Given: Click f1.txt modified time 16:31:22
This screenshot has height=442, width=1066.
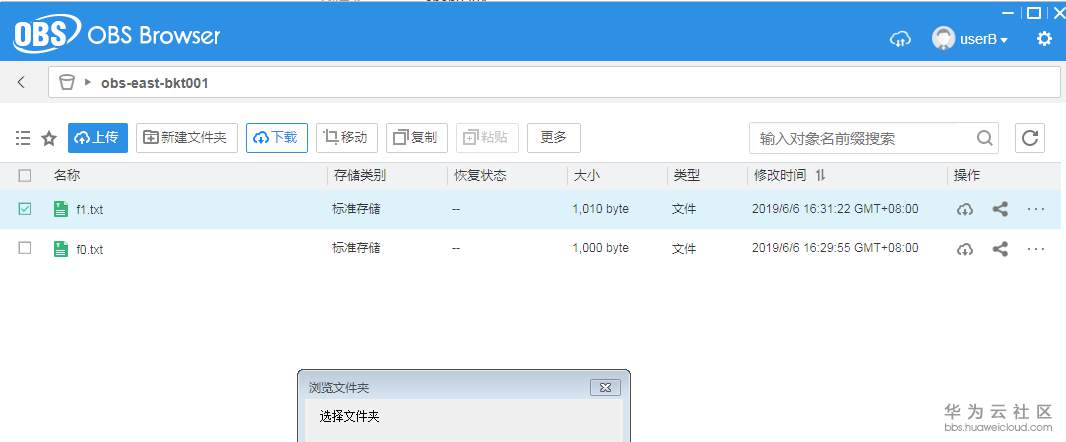Looking at the screenshot, I should click(x=835, y=209).
